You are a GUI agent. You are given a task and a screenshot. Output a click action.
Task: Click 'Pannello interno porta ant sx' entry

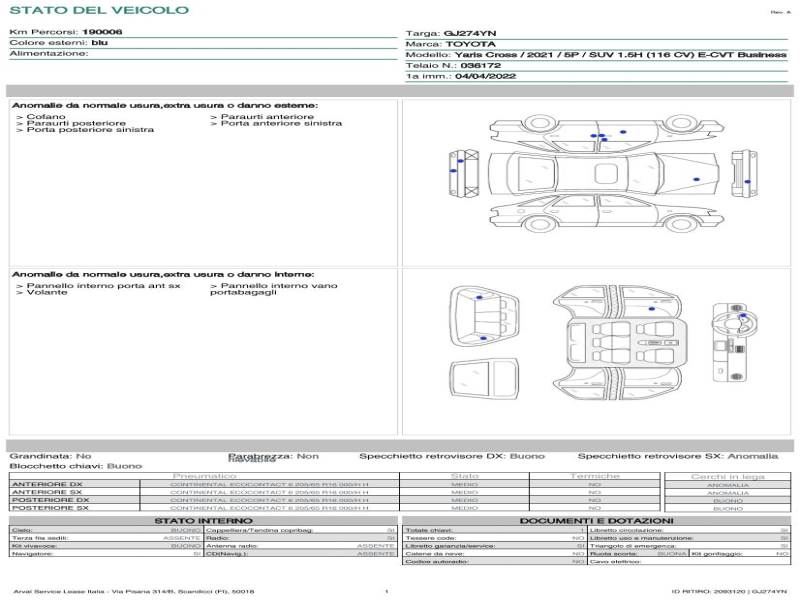point(104,286)
